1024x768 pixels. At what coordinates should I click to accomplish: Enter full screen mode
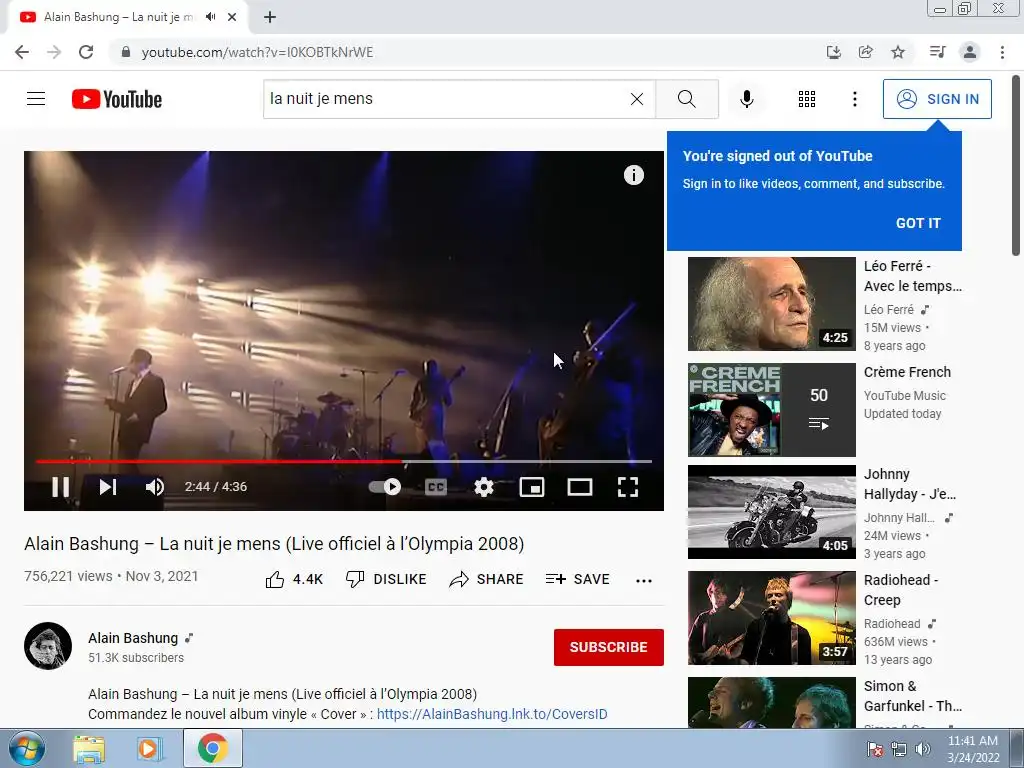point(628,487)
